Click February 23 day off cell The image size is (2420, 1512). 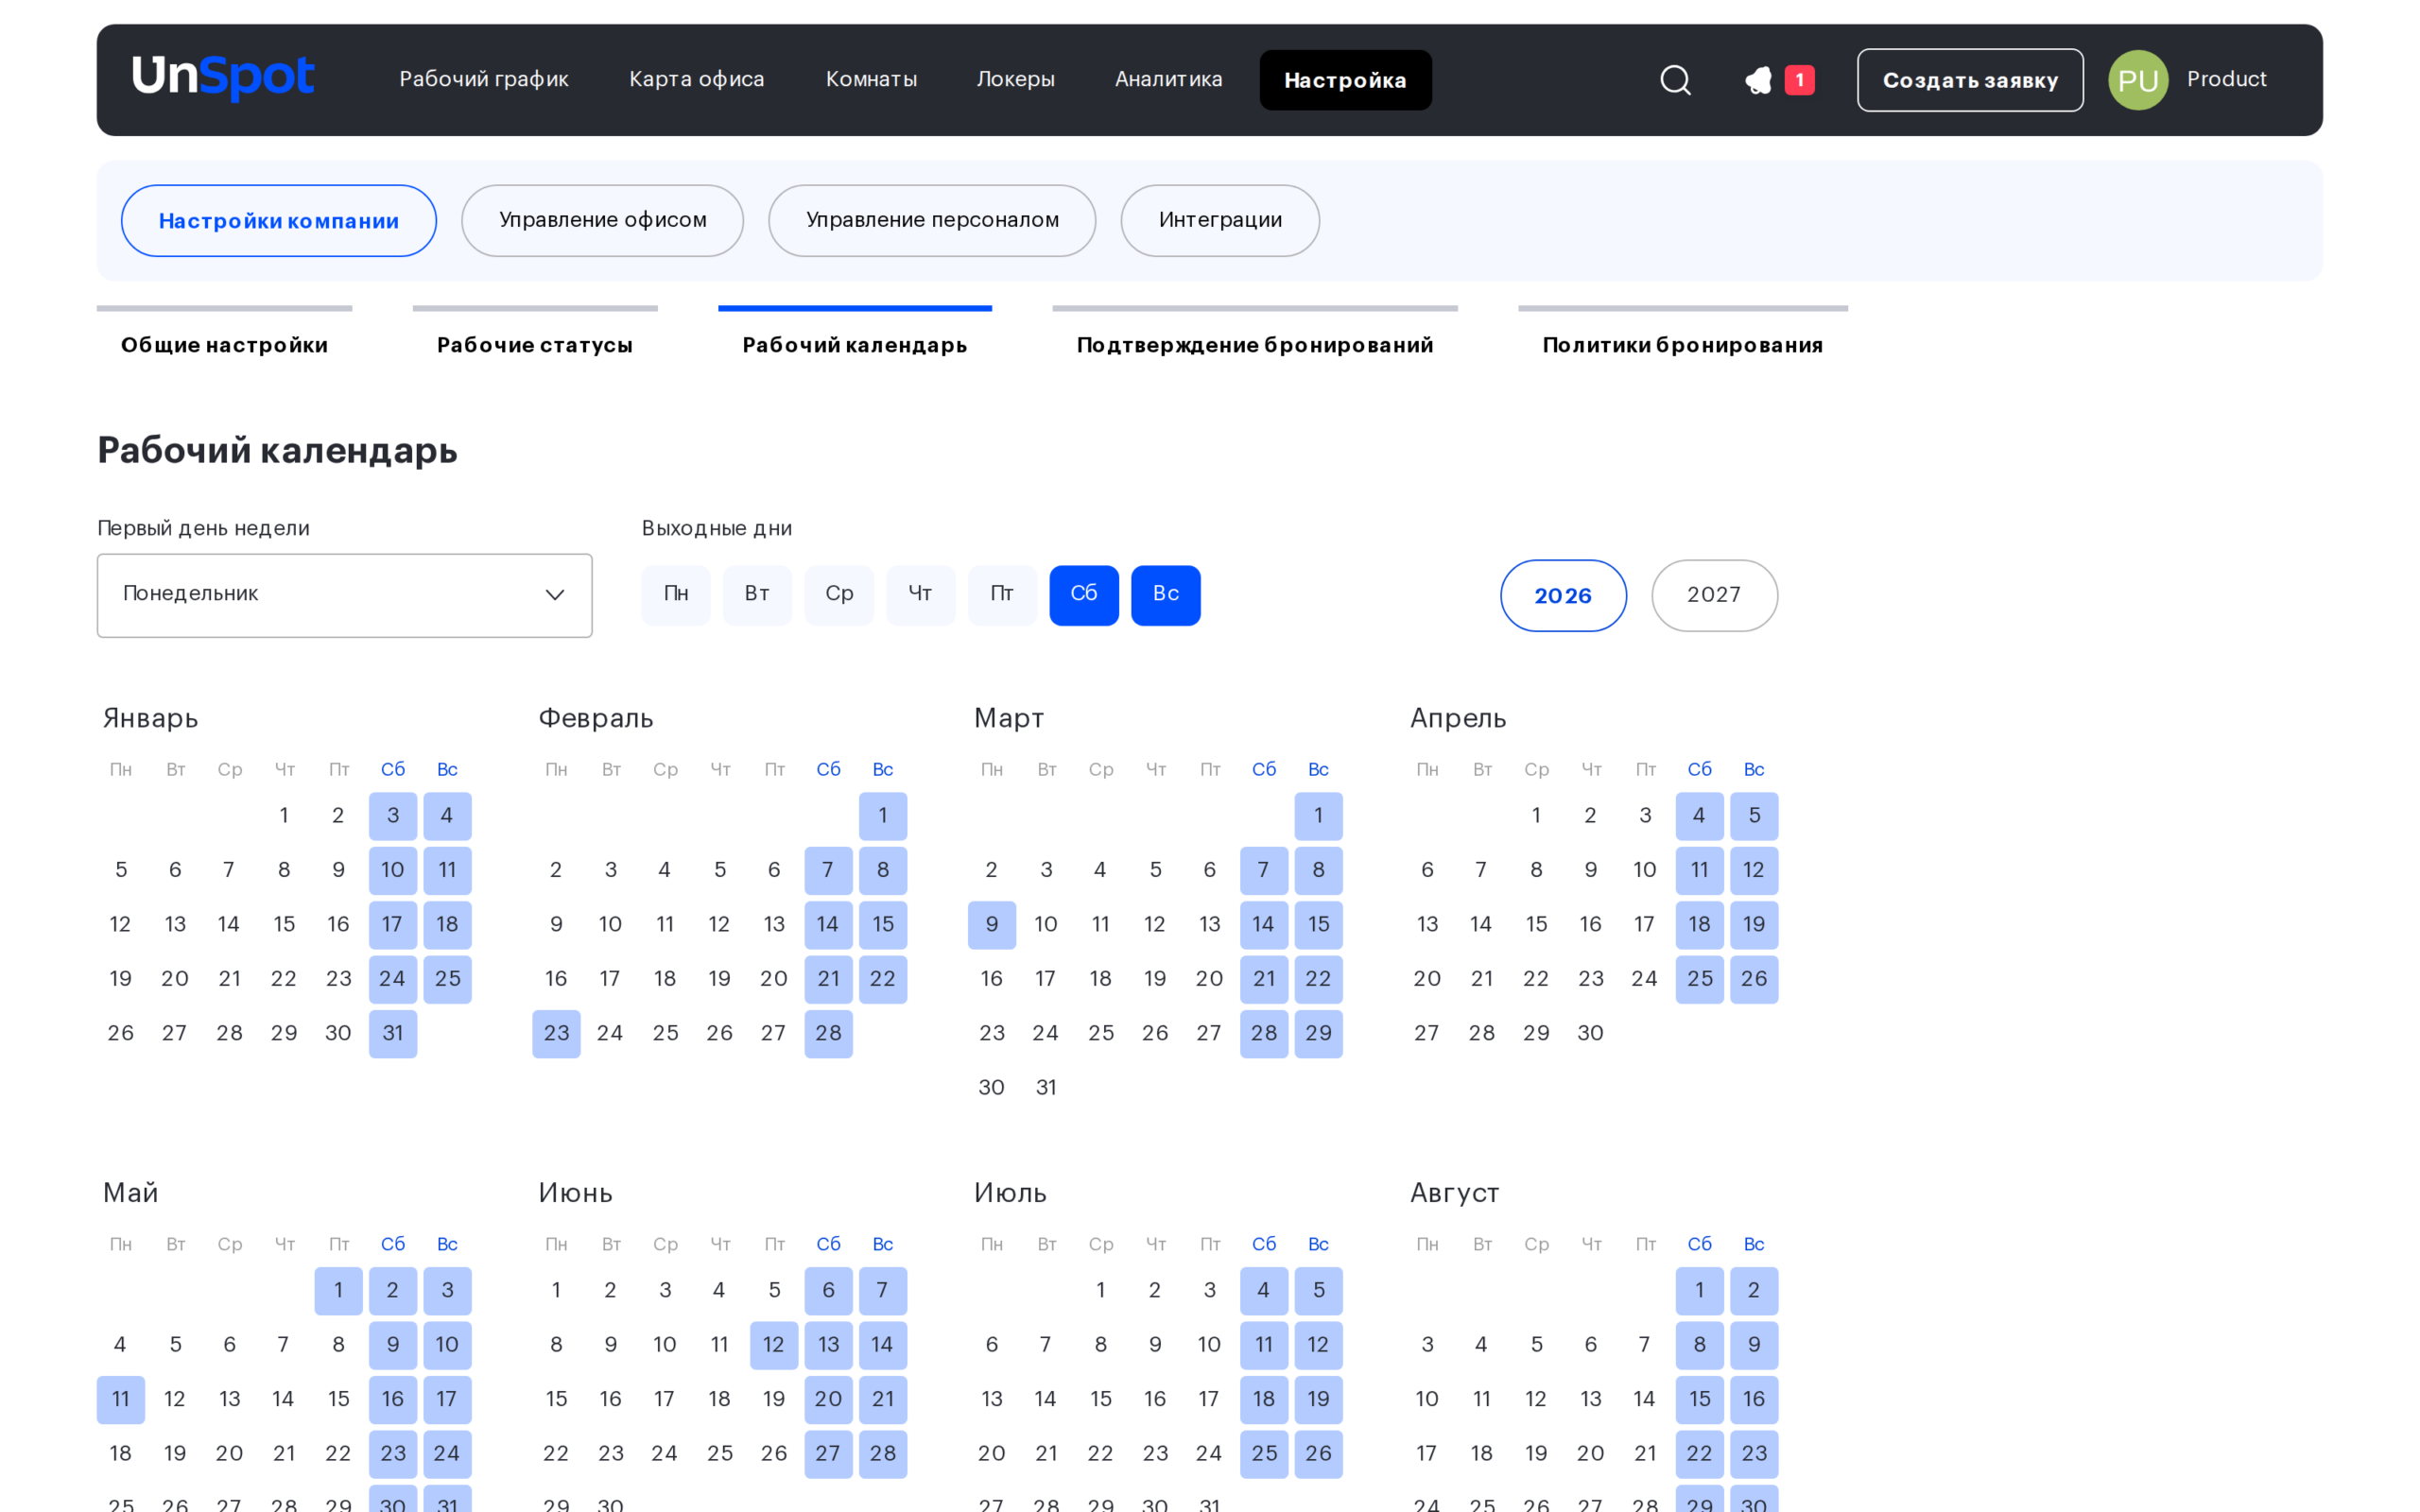pyautogui.click(x=556, y=1034)
